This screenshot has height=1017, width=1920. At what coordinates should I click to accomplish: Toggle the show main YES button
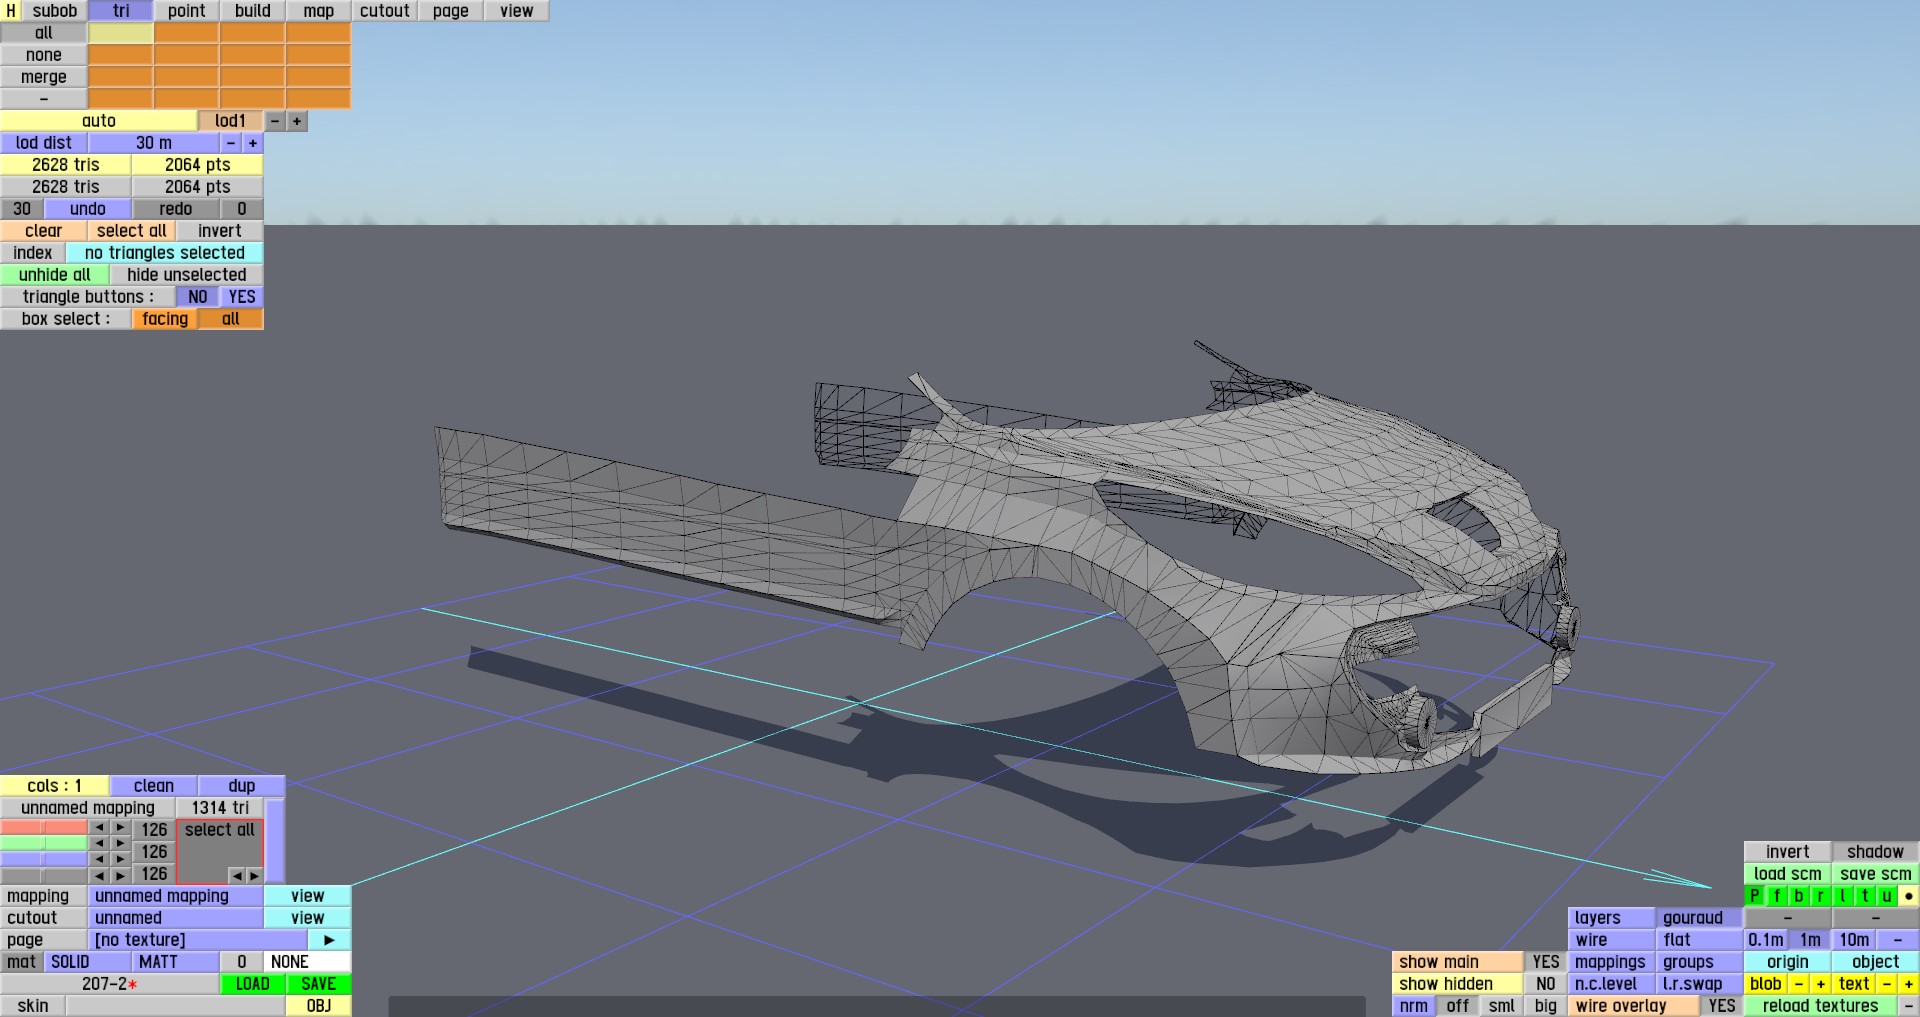coord(1546,962)
